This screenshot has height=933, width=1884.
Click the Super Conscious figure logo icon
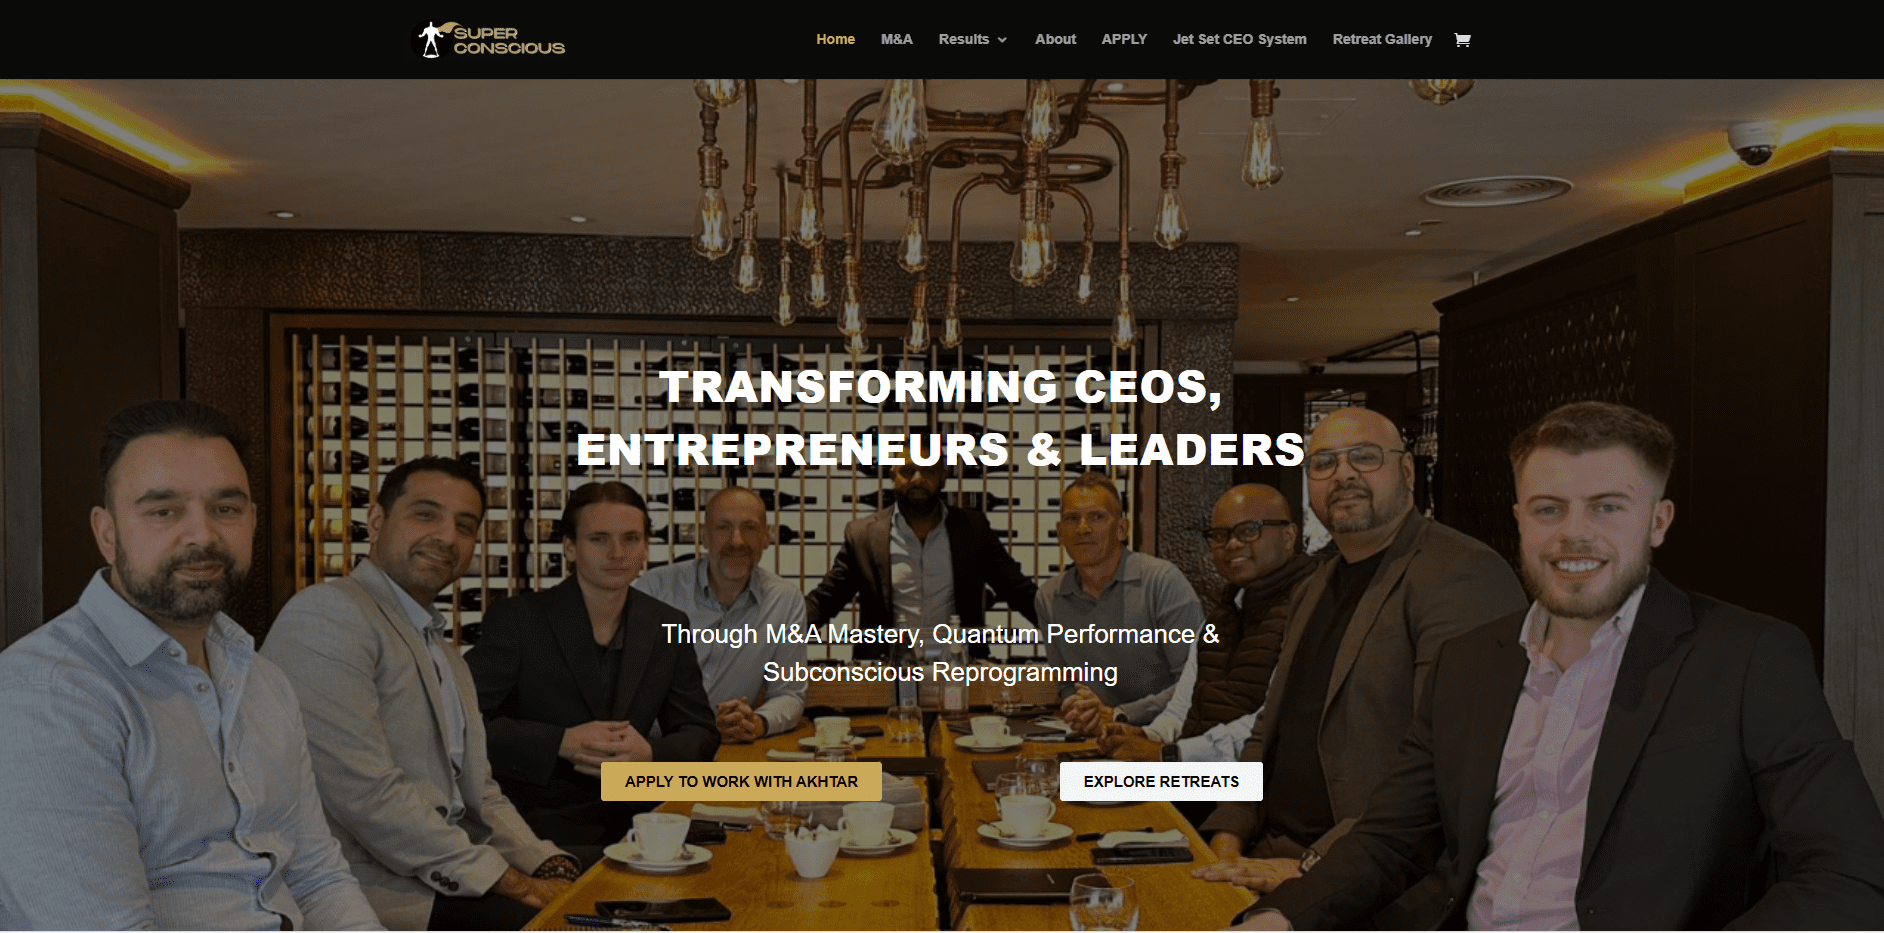(431, 40)
